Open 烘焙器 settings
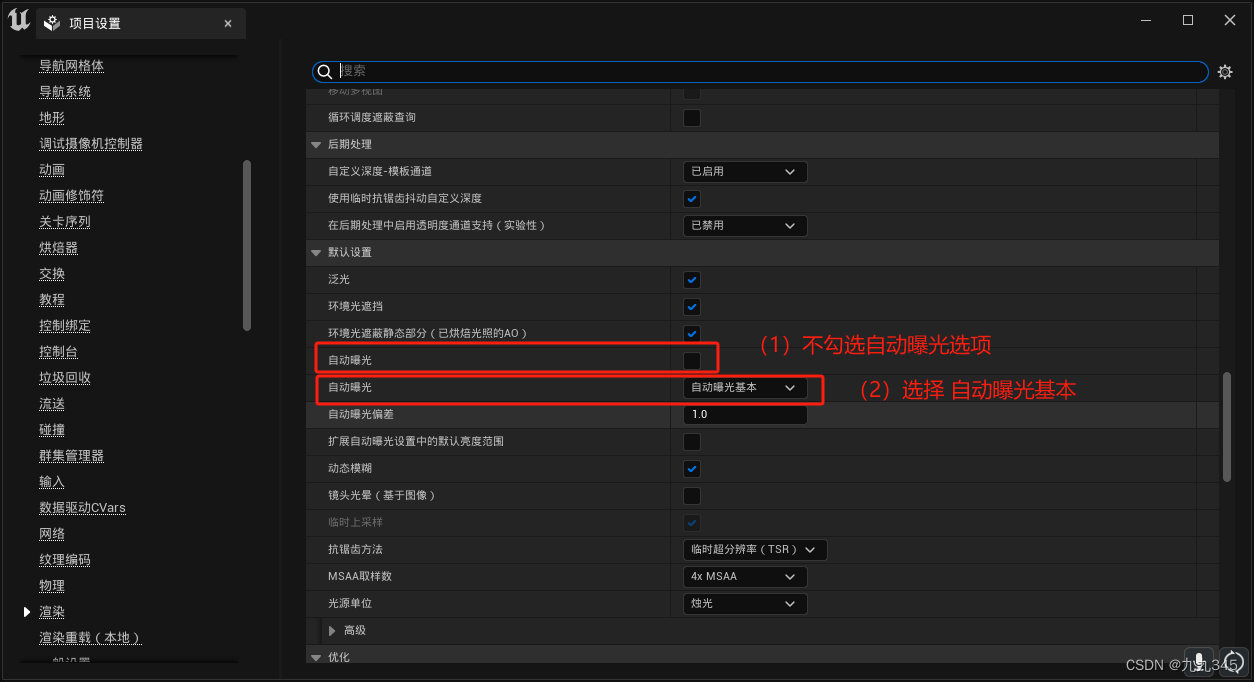 [58, 248]
